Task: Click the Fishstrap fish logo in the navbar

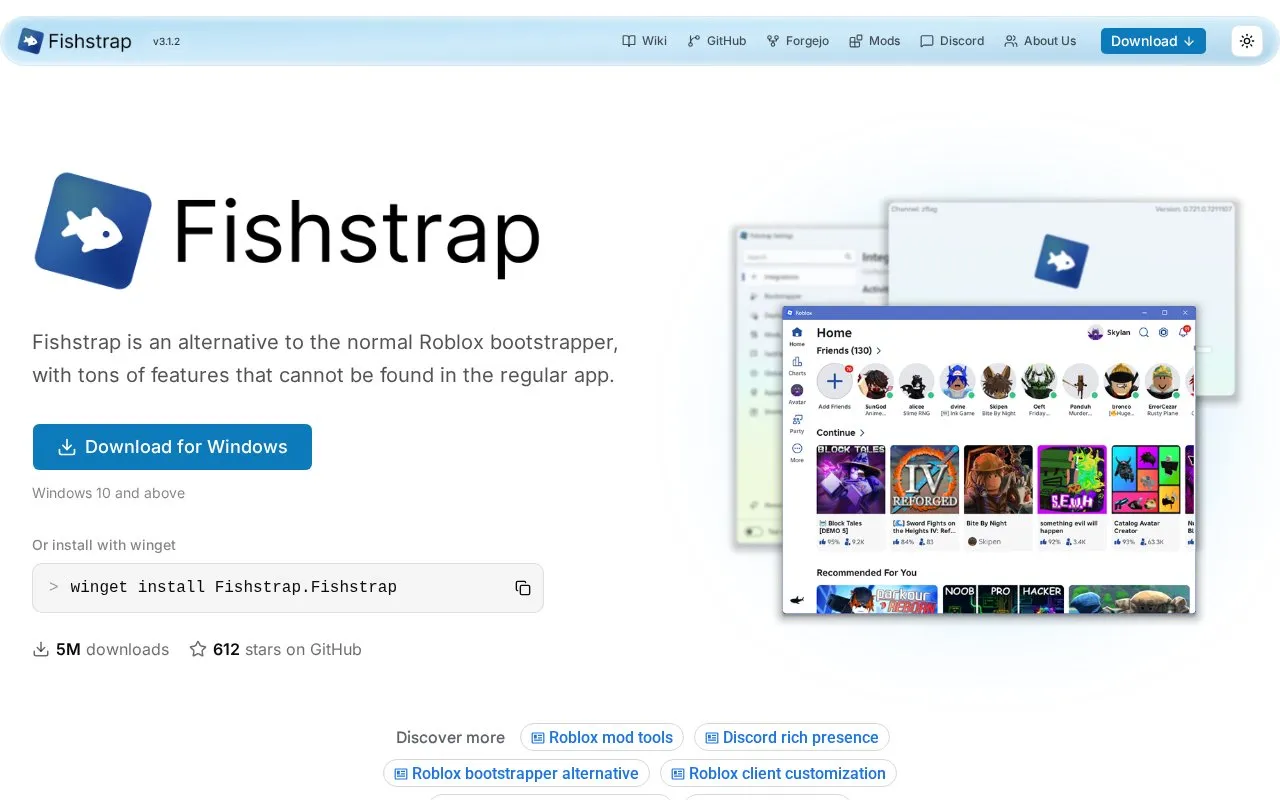Action: coord(30,41)
